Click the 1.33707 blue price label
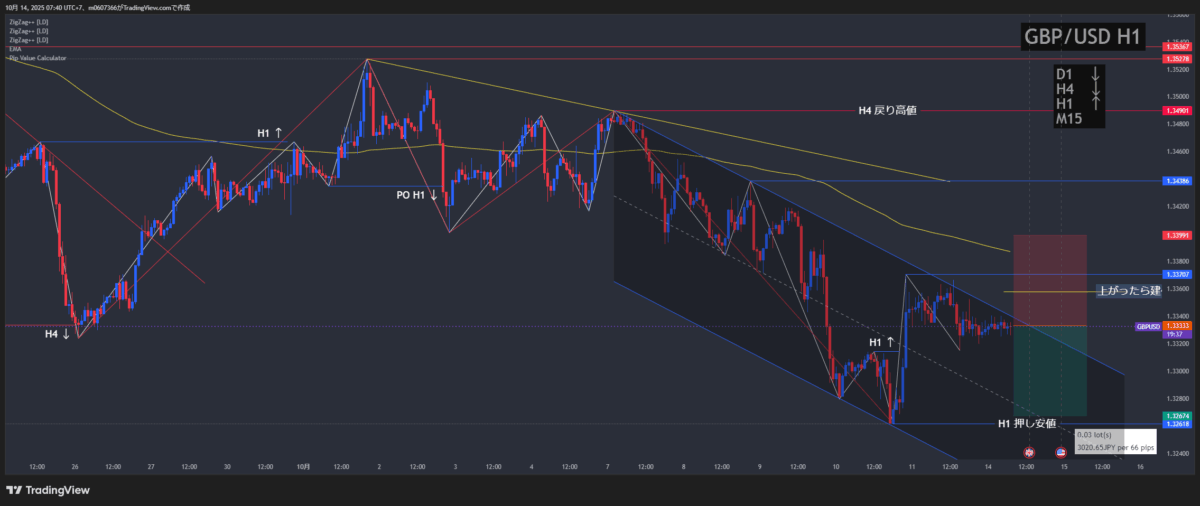 pos(1177,273)
